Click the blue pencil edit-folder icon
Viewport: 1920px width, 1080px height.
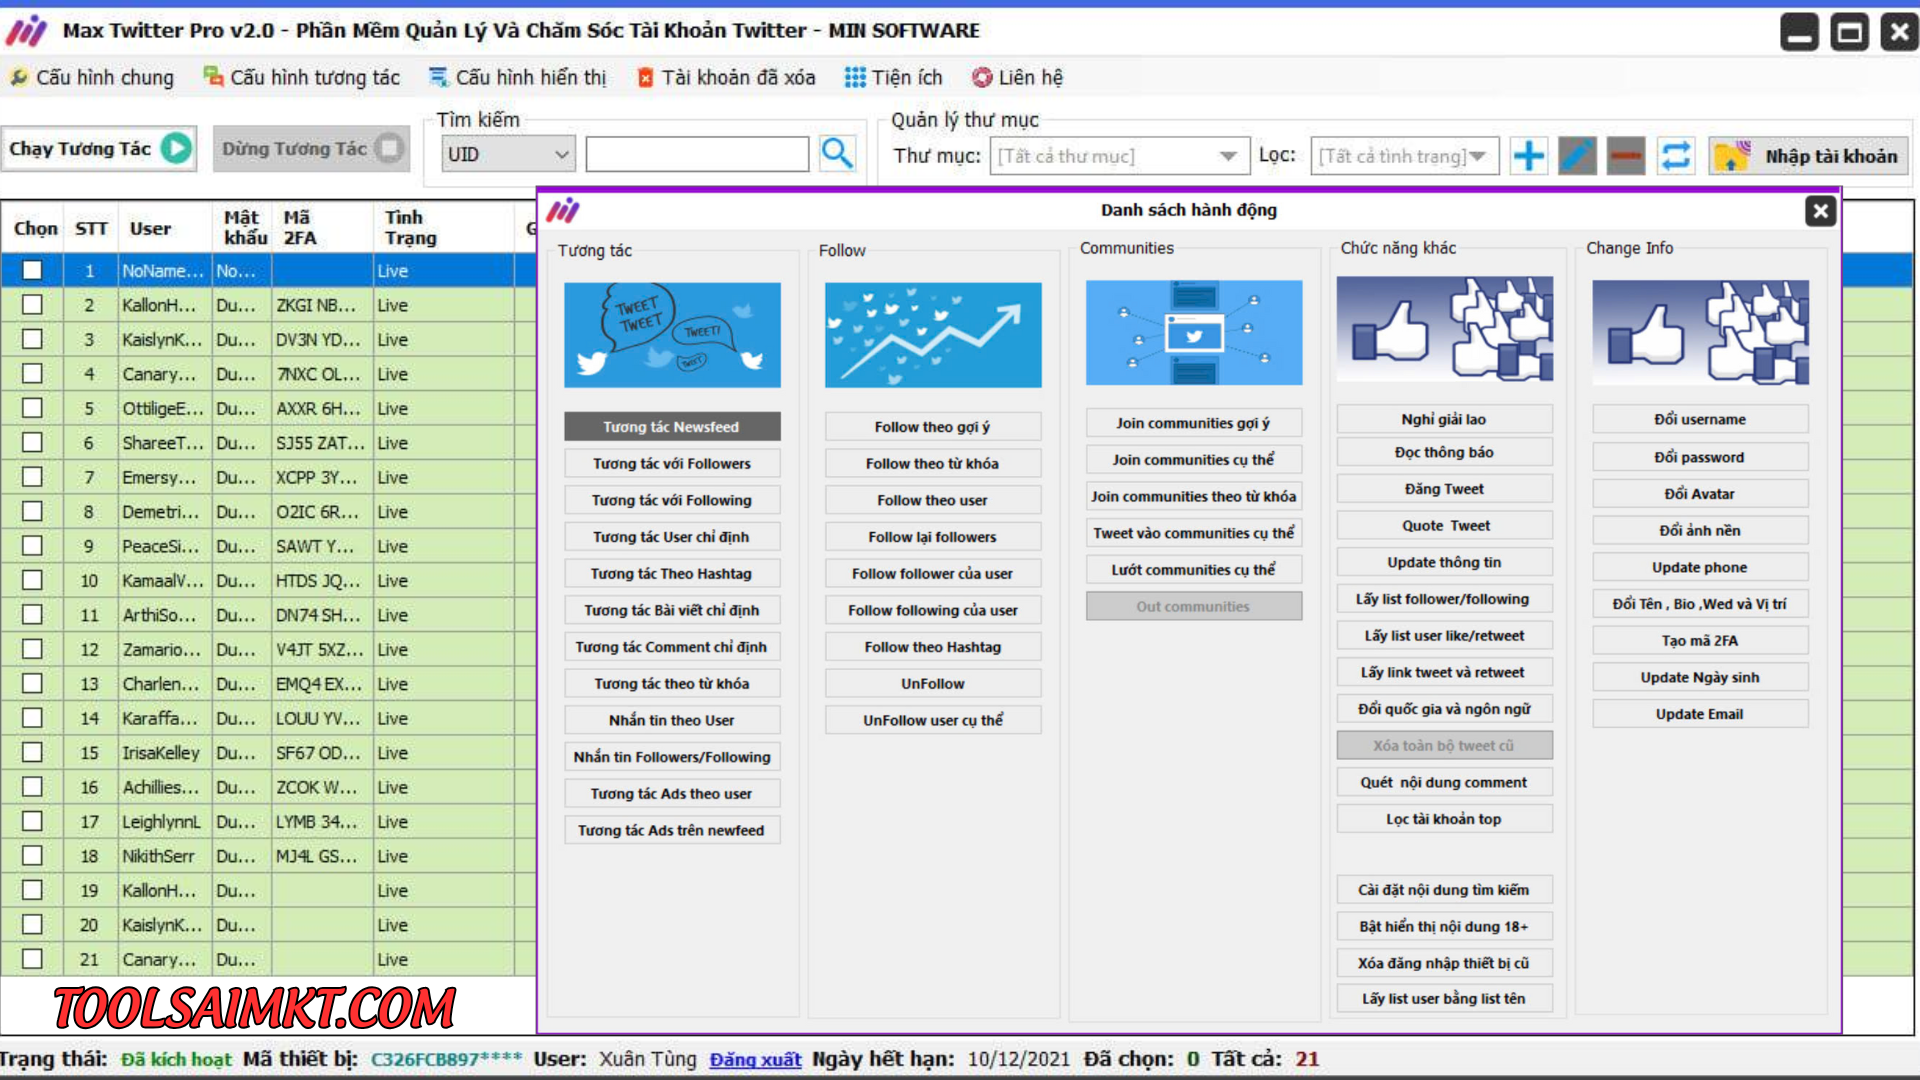[x=1577, y=156]
